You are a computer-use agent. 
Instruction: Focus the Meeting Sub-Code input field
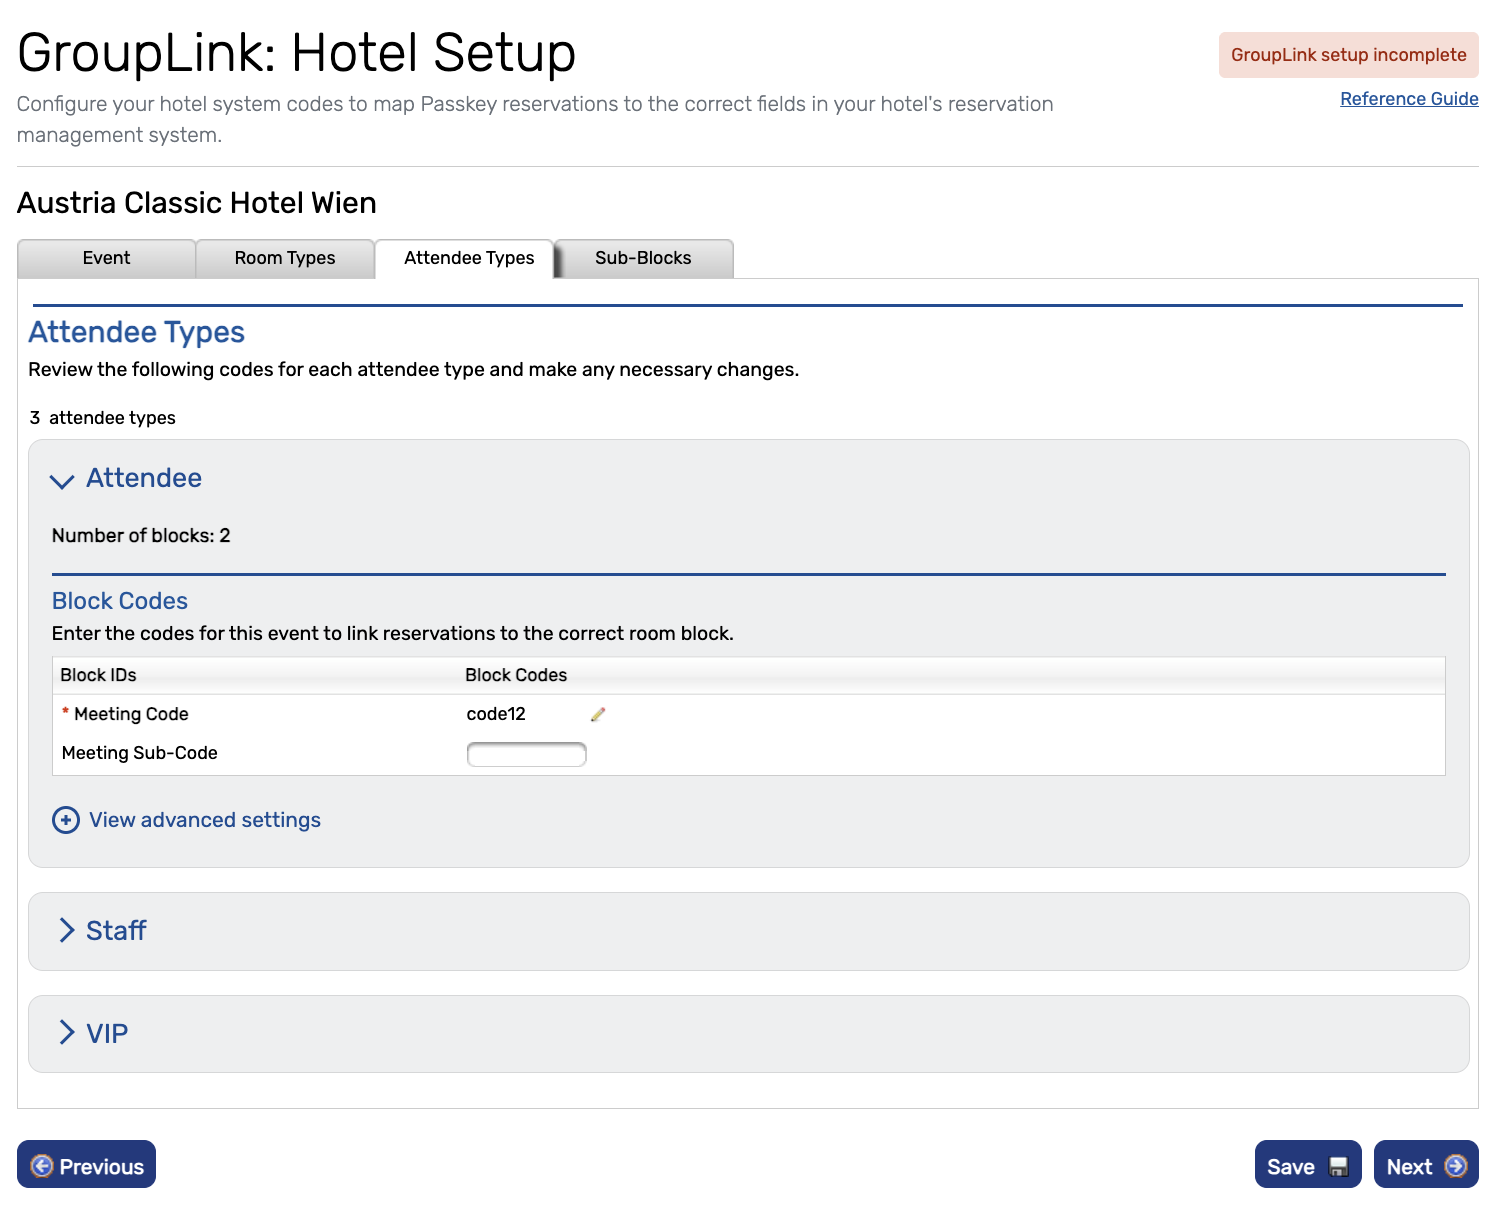pyautogui.click(x=526, y=754)
